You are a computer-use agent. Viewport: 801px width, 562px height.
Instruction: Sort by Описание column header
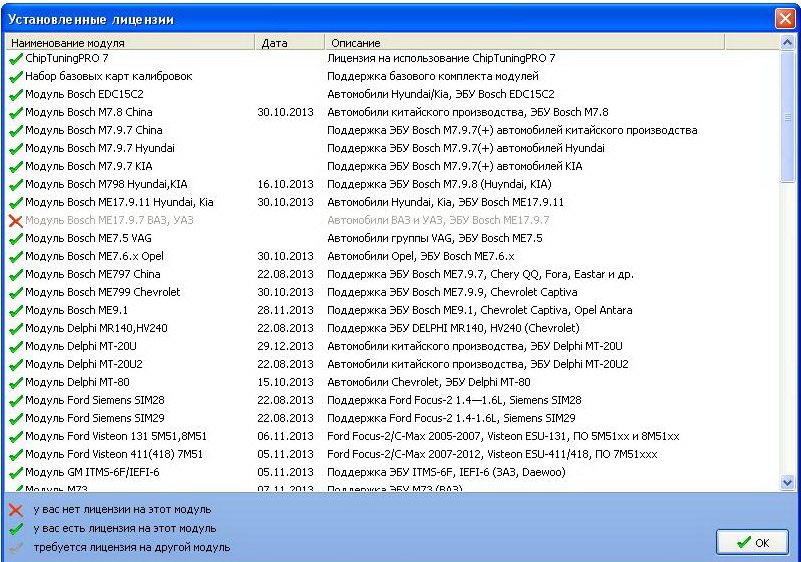click(x=525, y=43)
